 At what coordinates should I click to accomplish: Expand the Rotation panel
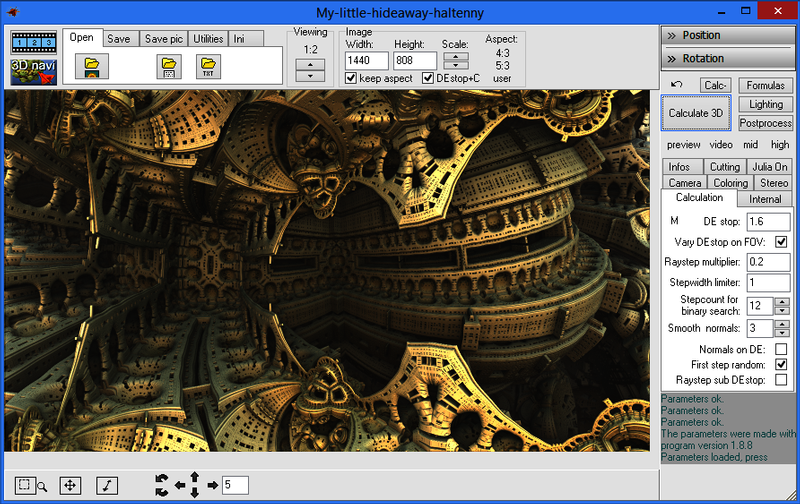pos(728,58)
